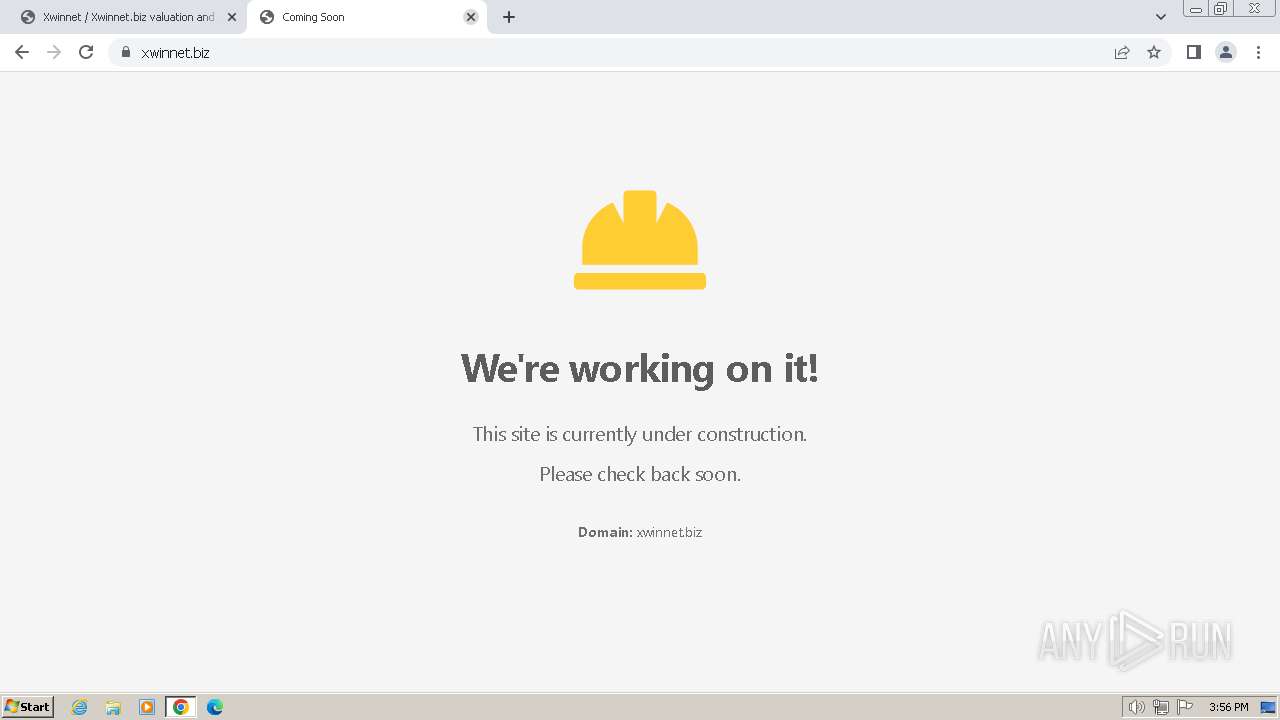Click the "Domain: xwinnet.biz" line

pos(640,532)
